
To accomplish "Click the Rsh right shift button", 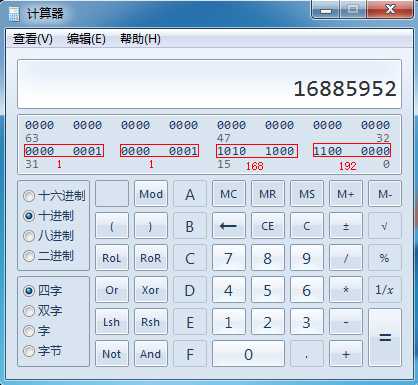I will [151, 322].
